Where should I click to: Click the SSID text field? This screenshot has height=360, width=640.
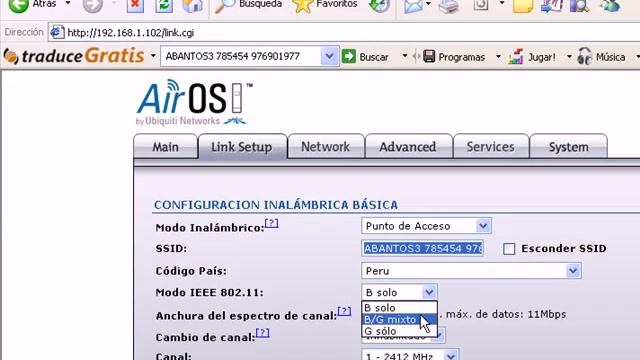(422, 248)
